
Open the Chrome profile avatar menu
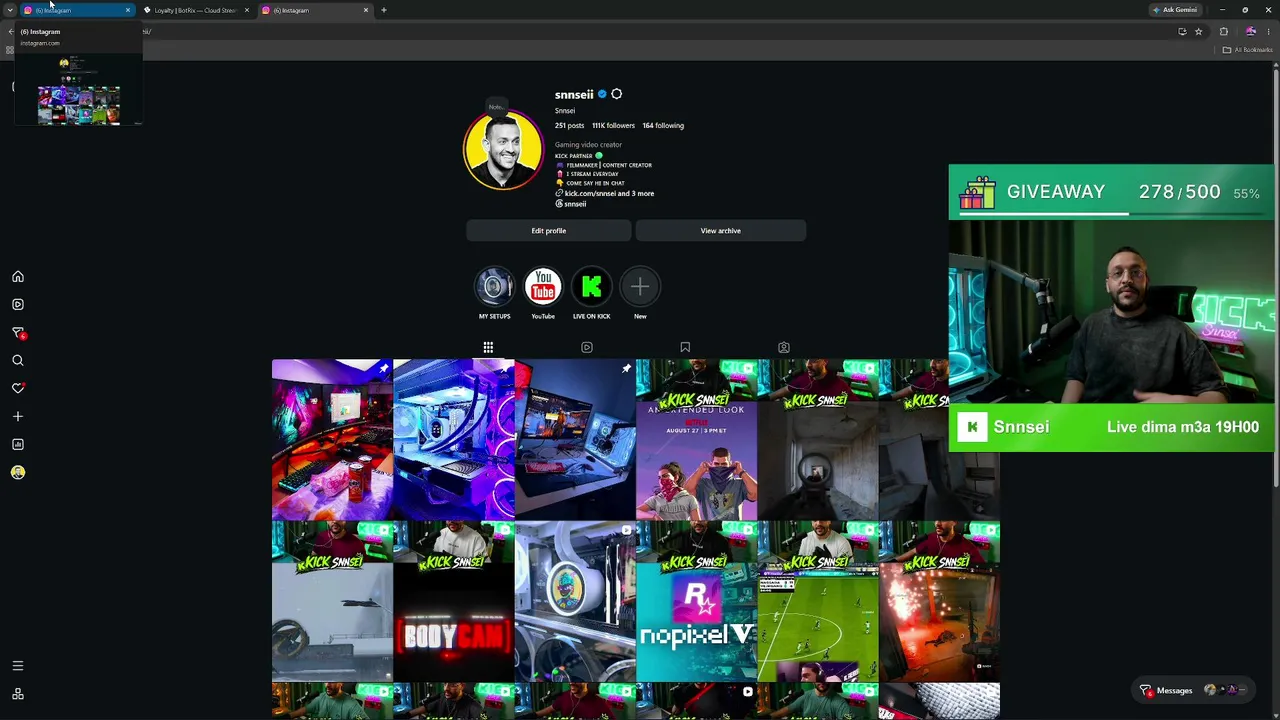(x=1250, y=31)
